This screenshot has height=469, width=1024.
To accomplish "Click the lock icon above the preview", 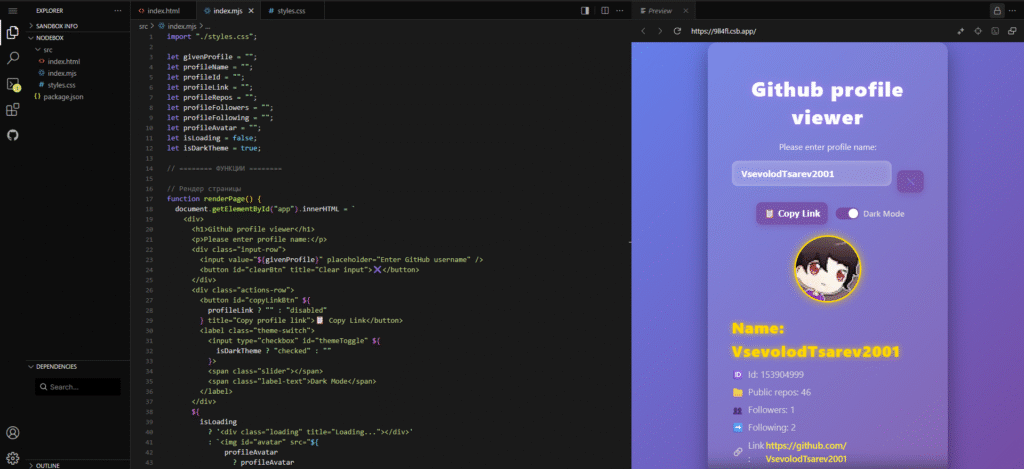I will click(996, 10).
